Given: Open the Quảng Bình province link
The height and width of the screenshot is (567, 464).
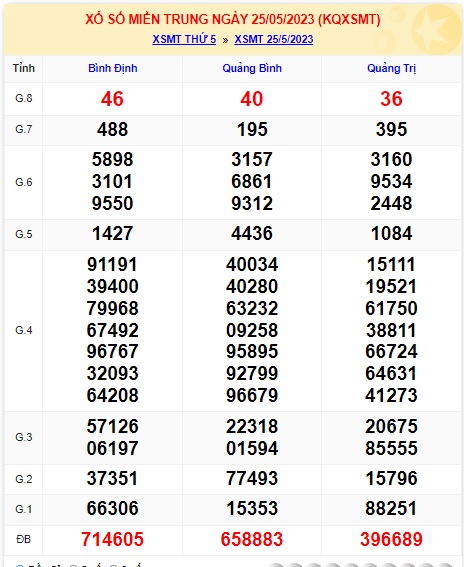Looking at the screenshot, I should tap(252, 68).
